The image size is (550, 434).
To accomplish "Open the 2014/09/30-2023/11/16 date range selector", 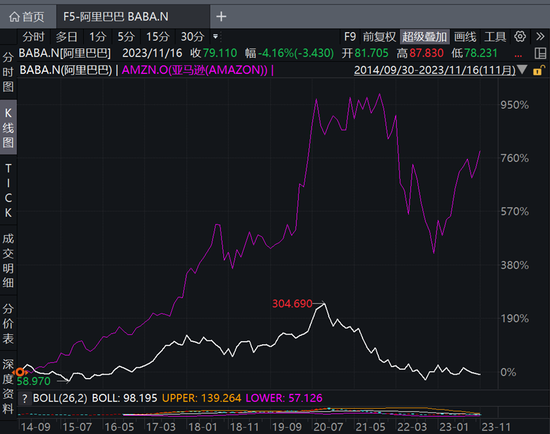I will pos(435,70).
